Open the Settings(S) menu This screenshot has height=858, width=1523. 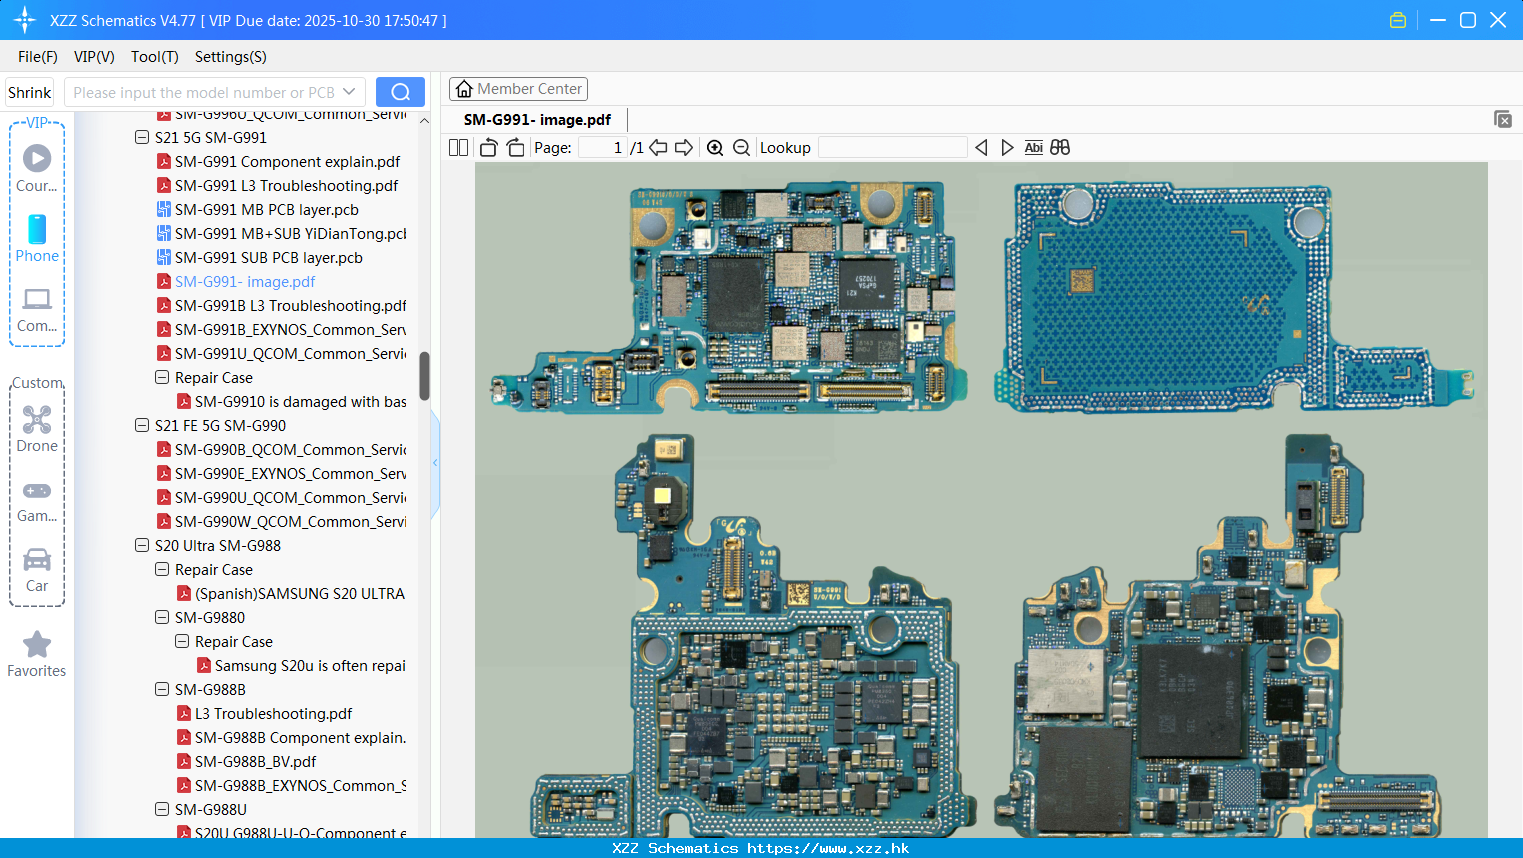(x=231, y=57)
